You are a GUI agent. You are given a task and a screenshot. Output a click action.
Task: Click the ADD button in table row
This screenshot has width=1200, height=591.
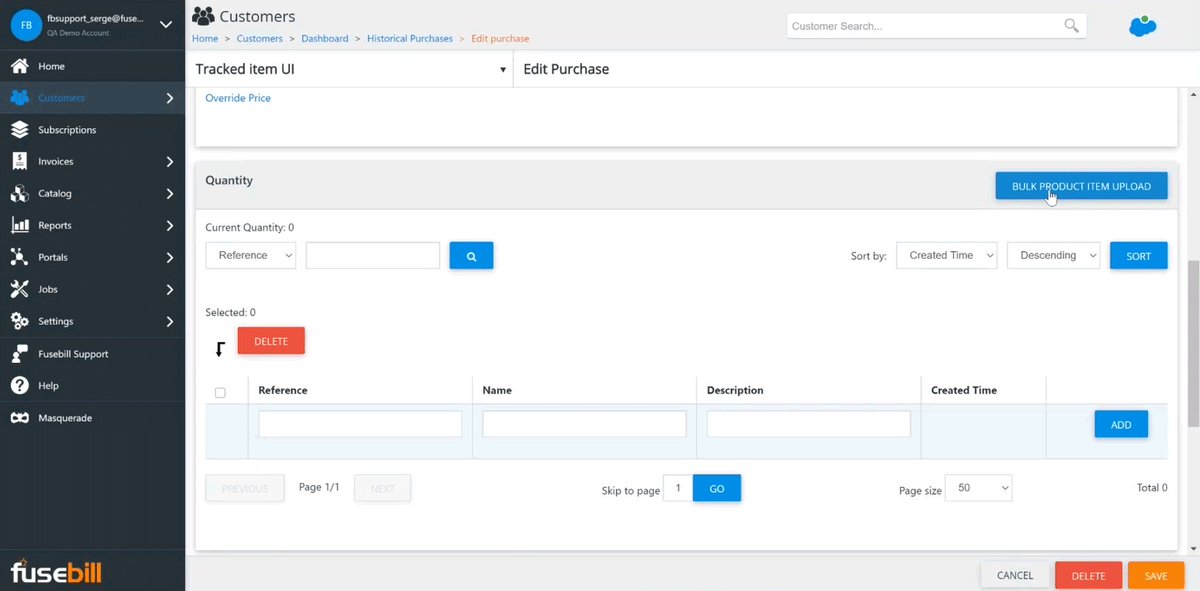click(x=1121, y=425)
